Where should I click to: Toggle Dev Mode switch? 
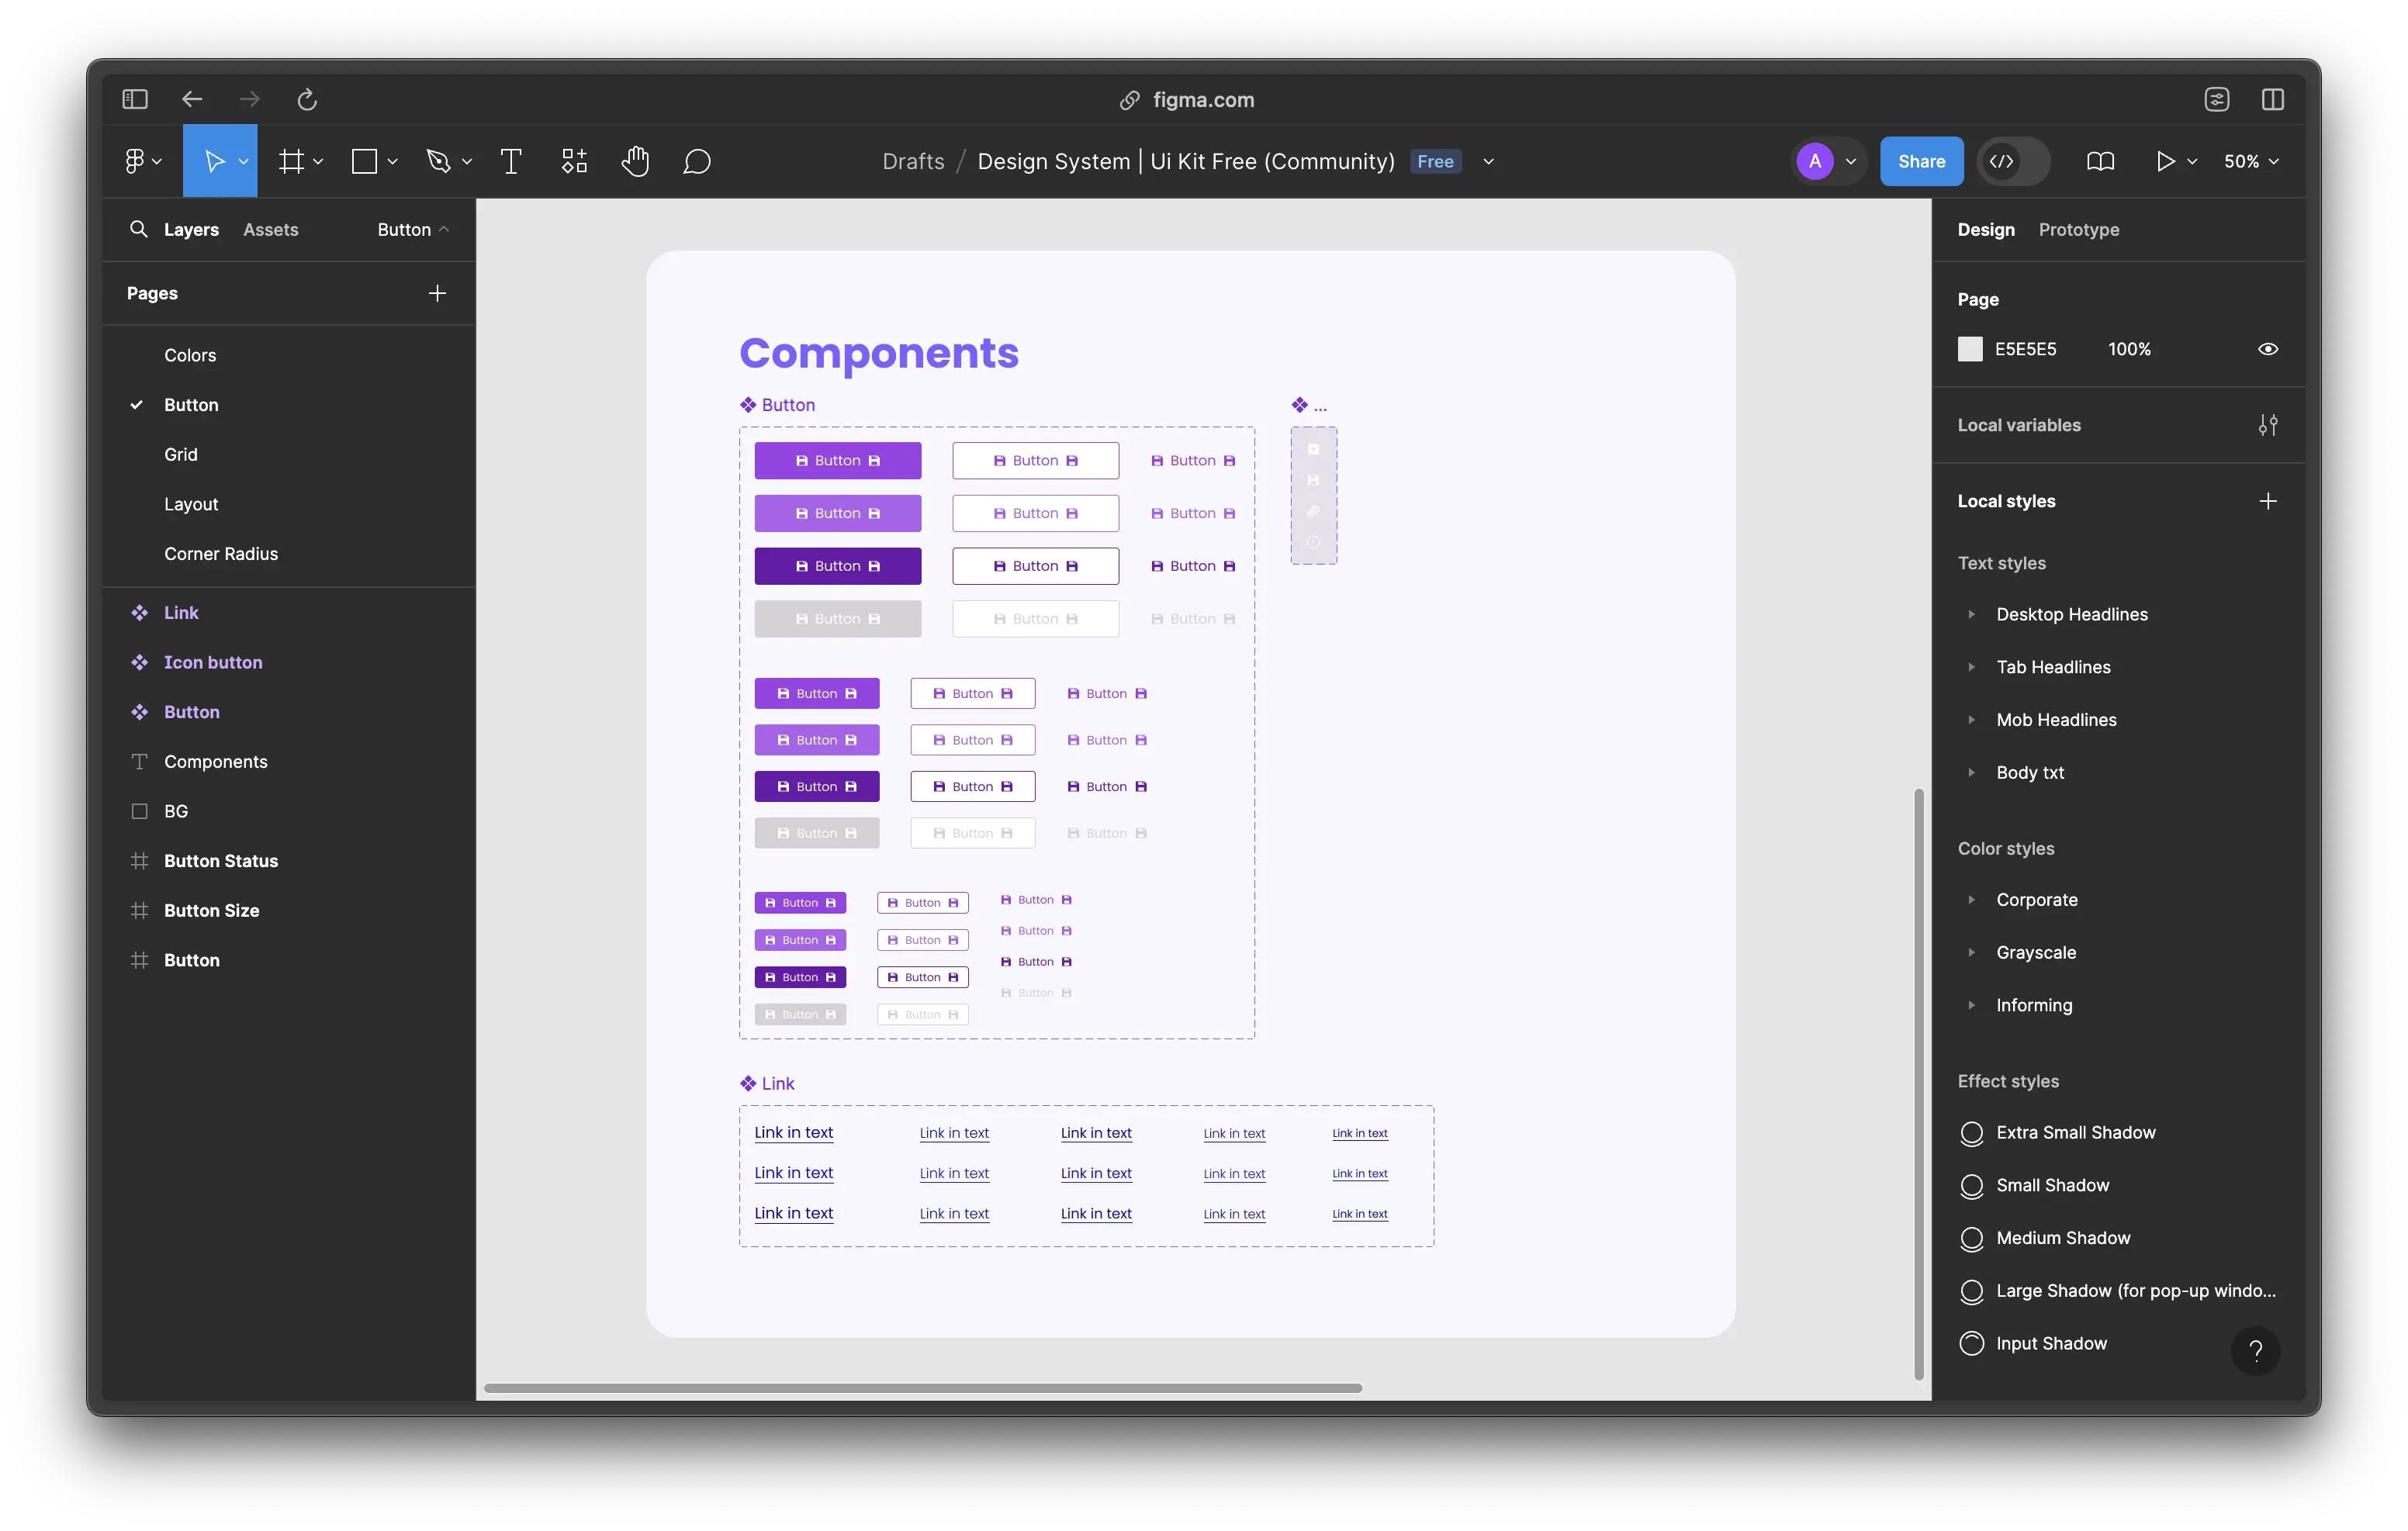coord(2014,161)
